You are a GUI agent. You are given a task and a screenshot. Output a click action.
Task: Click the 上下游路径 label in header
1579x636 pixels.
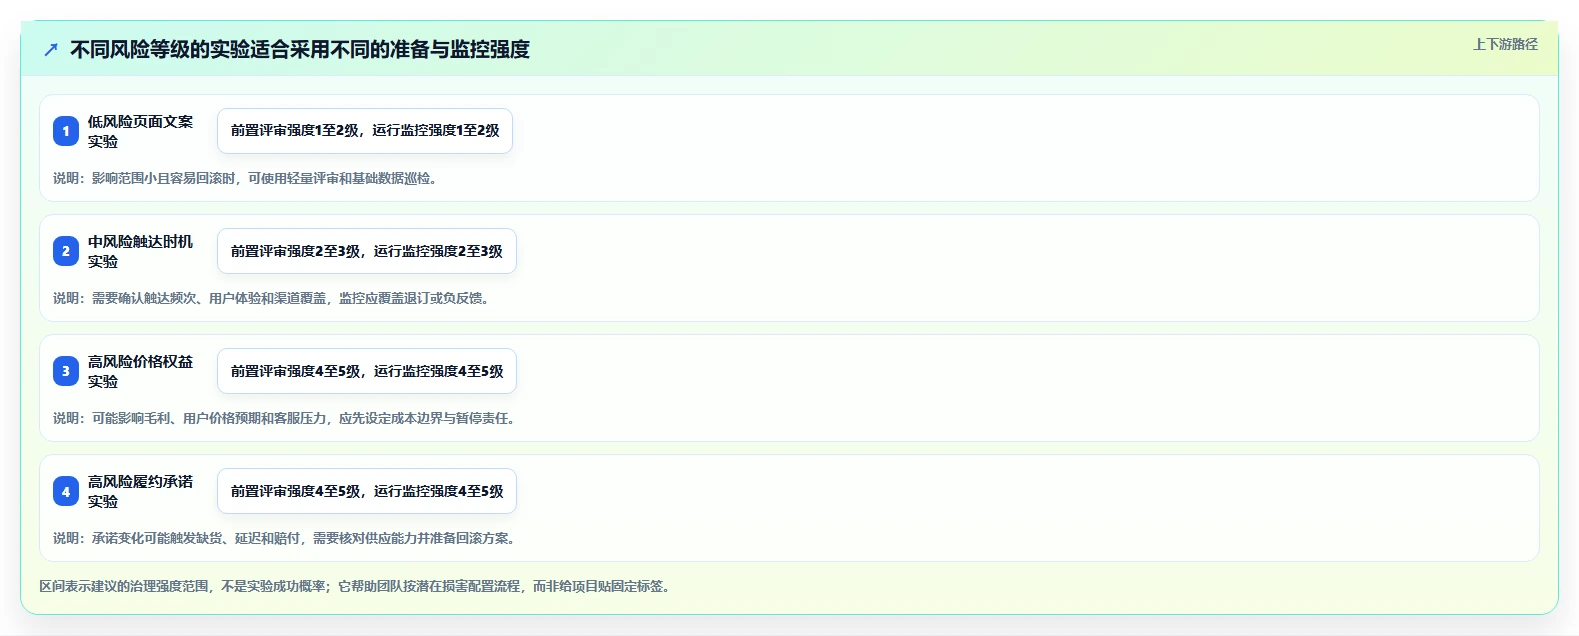[1505, 44]
